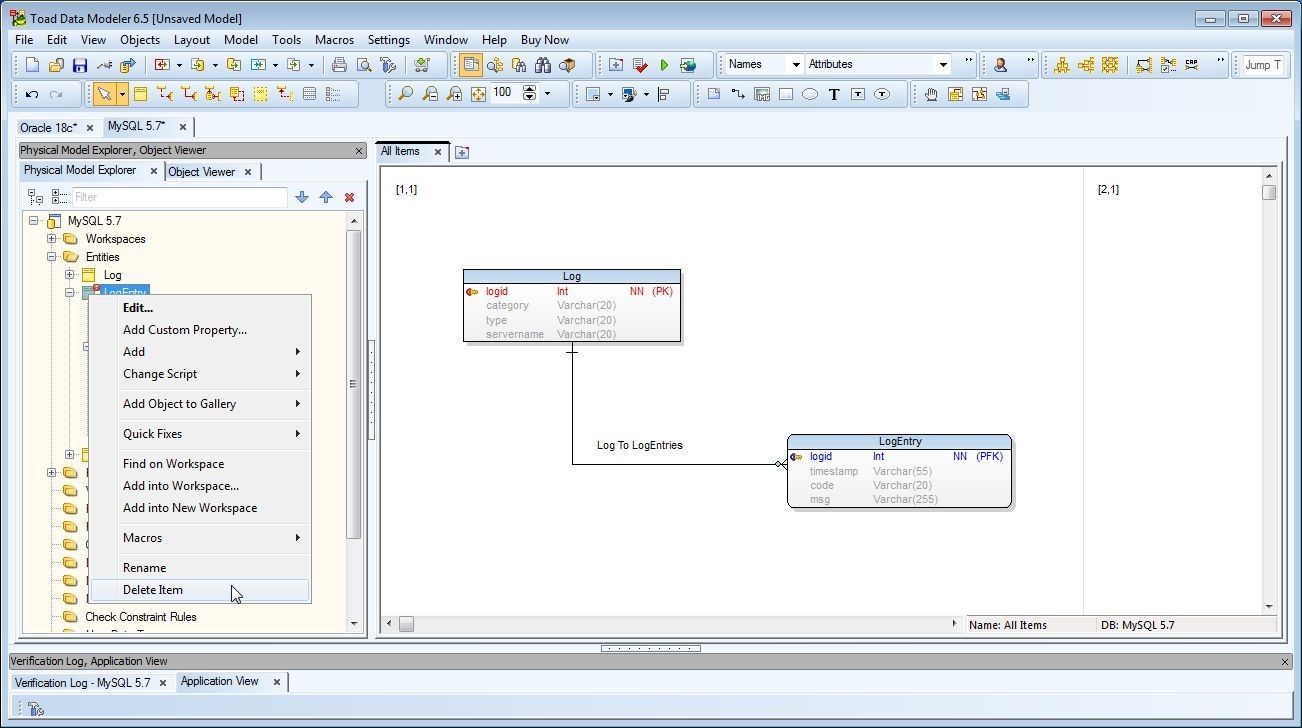Click the Undo arrow
The image size is (1302, 728).
click(32, 94)
